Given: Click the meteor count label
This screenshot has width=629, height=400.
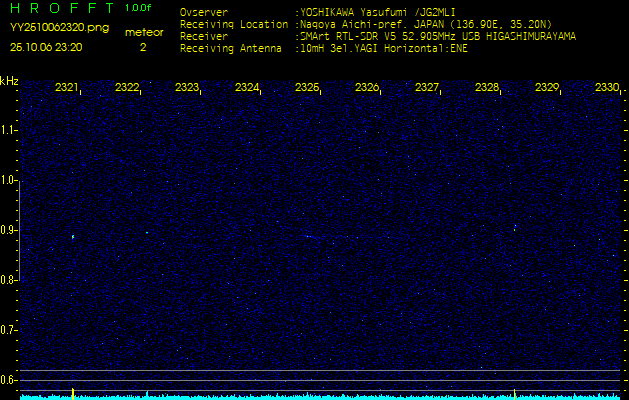Looking at the screenshot, I should pos(143,32).
